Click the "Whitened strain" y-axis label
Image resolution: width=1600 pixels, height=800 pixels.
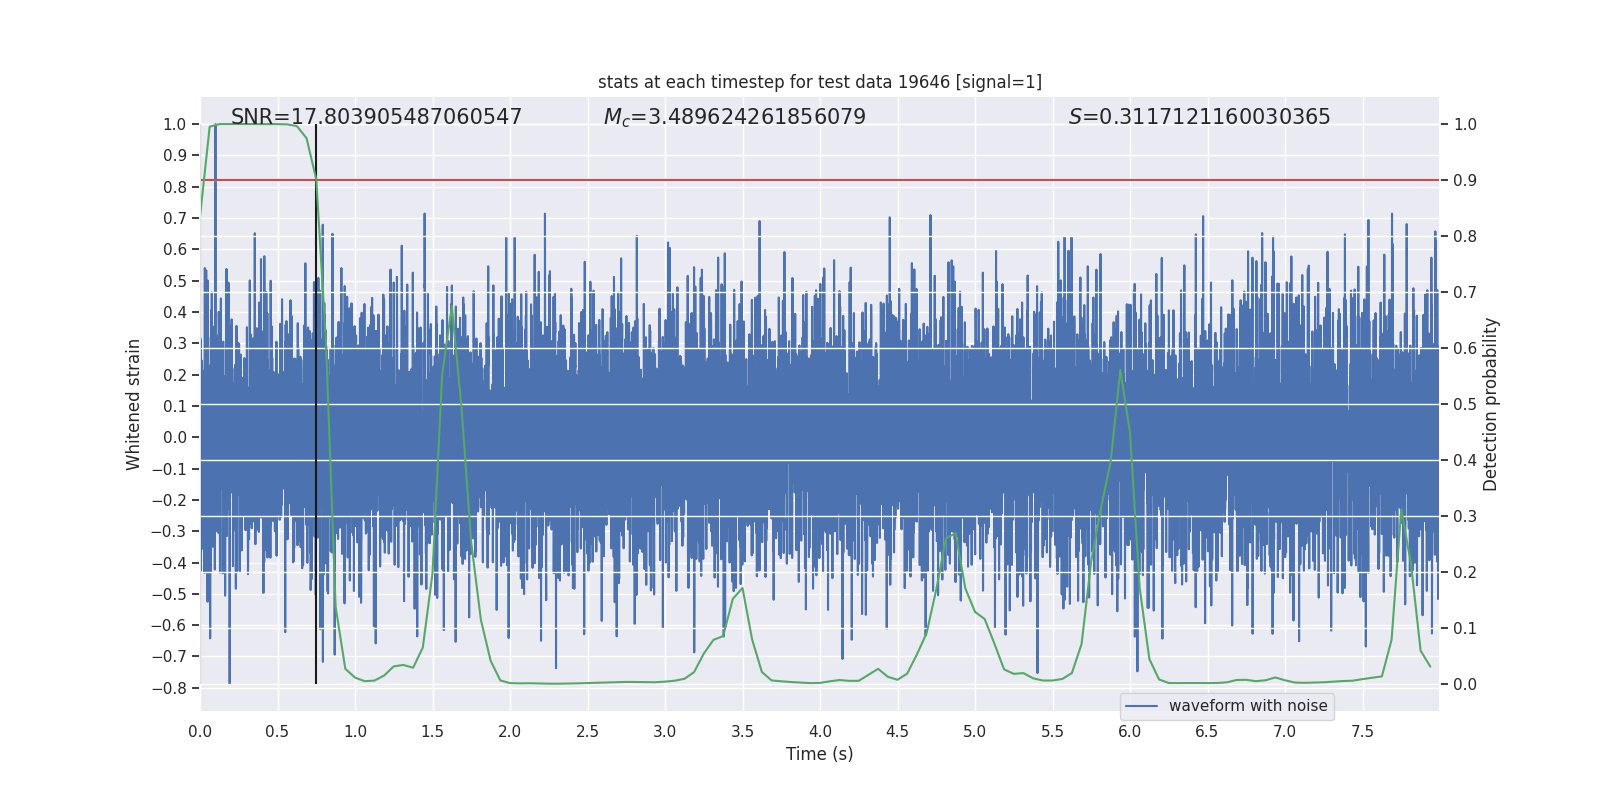point(133,404)
